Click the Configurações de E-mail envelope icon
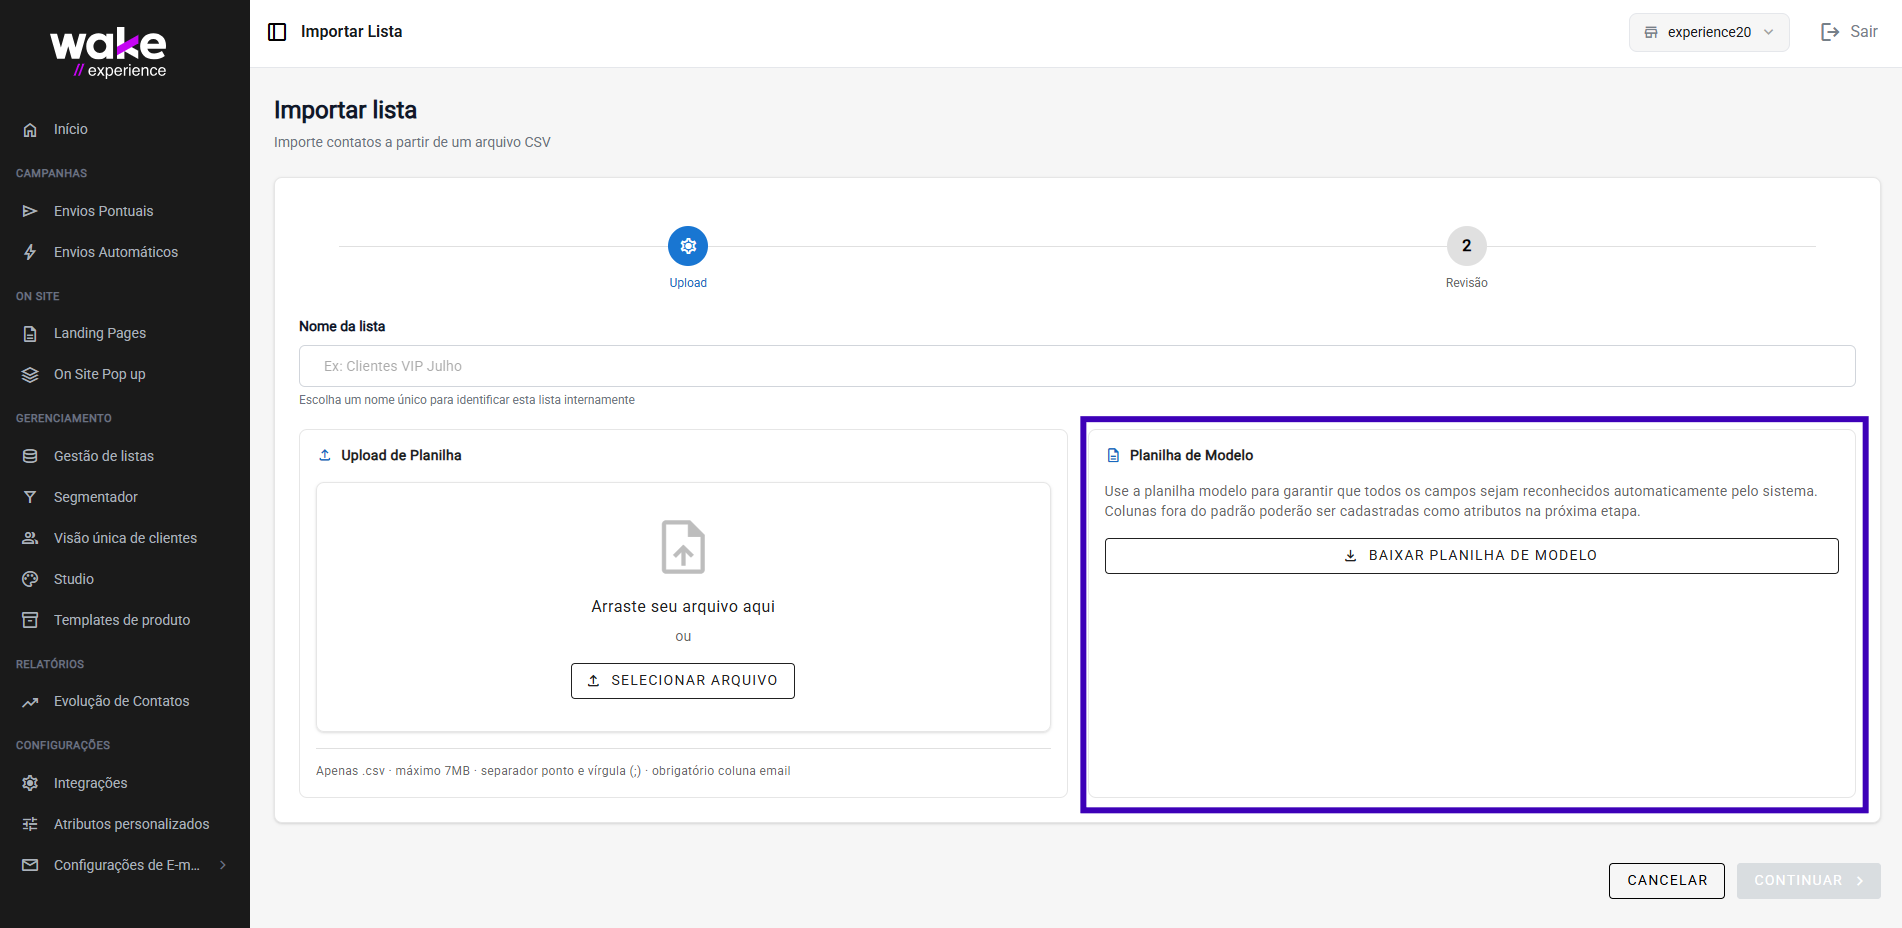The width and height of the screenshot is (1902, 928). coord(30,865)
